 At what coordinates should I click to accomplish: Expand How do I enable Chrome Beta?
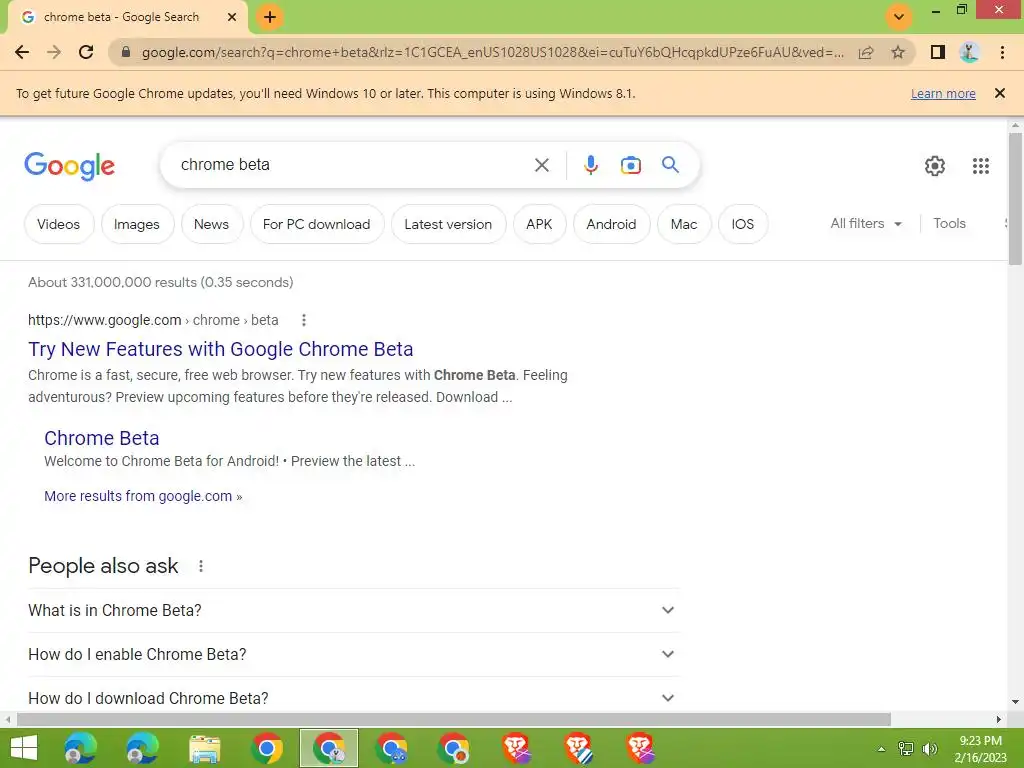click(x=353, y=654)
